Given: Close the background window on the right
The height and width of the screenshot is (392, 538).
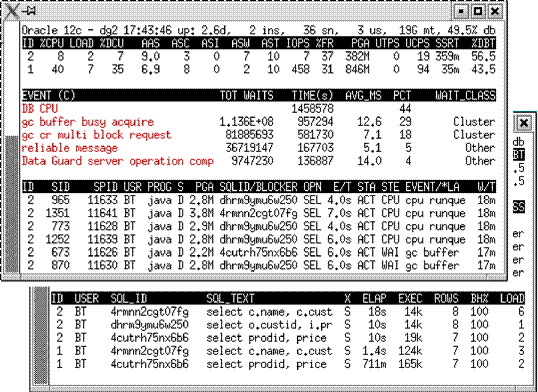Looking at the screenshot, I should tap(524, 123).
